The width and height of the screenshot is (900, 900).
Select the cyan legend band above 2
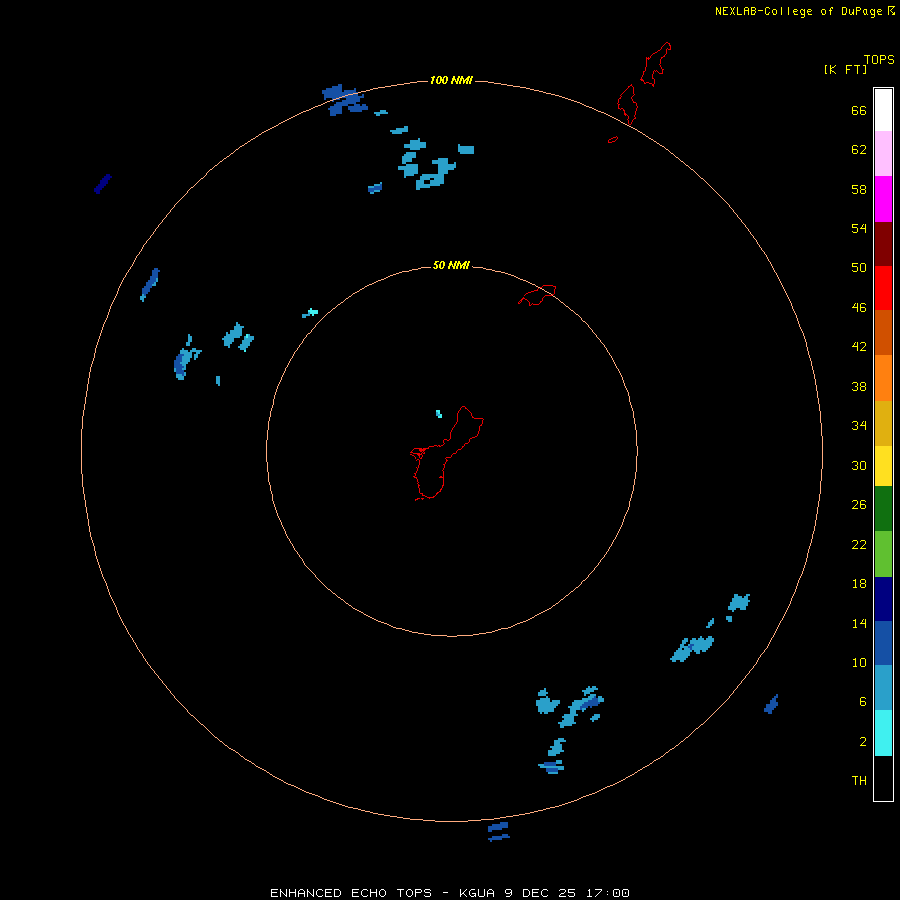click(883, 733)
